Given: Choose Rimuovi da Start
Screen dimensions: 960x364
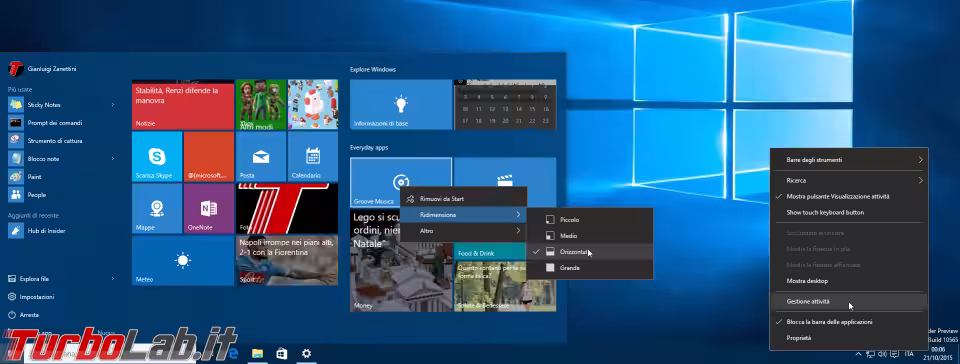Looking at the screenshot, I should (x=463, y=199).
